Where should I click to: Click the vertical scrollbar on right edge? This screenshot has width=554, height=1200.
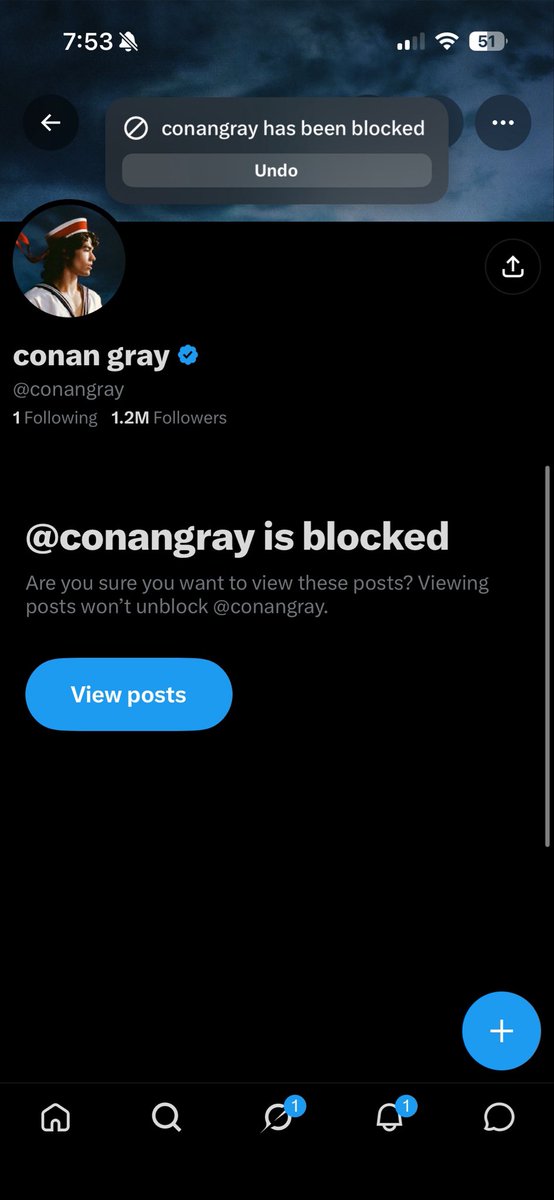[548, 655]
